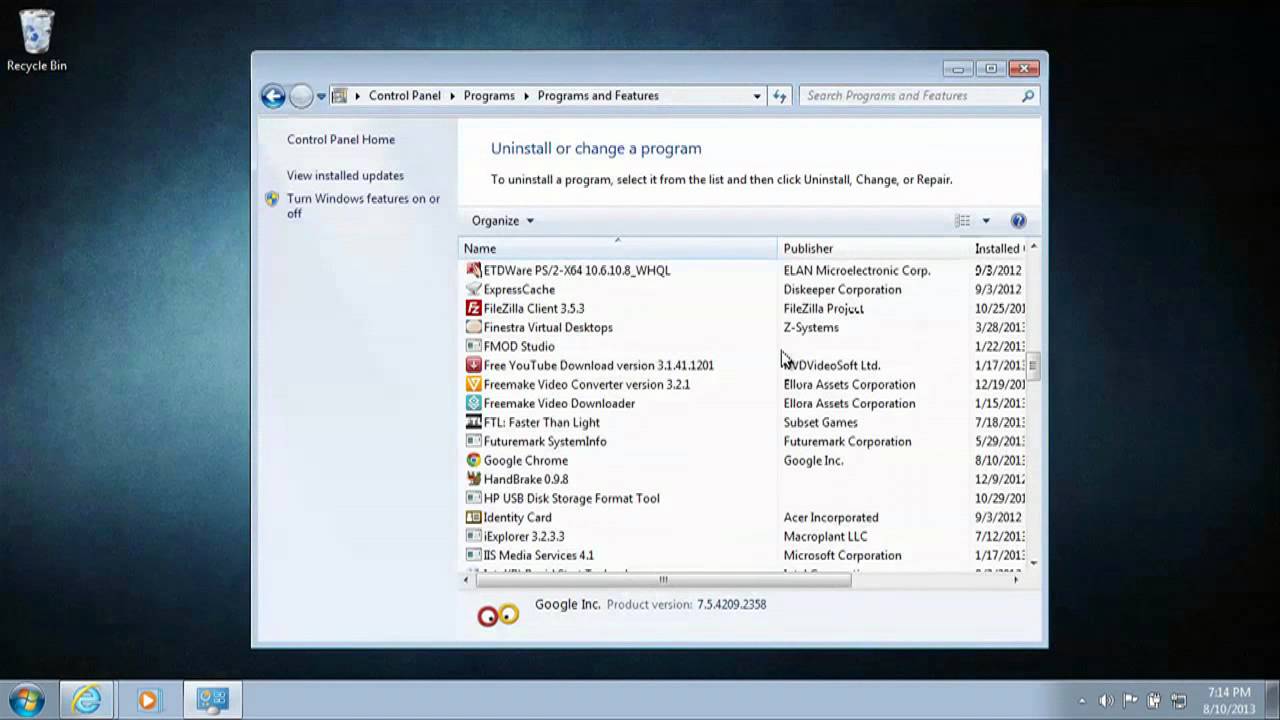Click the Freemake Video Downloader icon
The image size is (1280, 720).
click(x=473, y=403)
